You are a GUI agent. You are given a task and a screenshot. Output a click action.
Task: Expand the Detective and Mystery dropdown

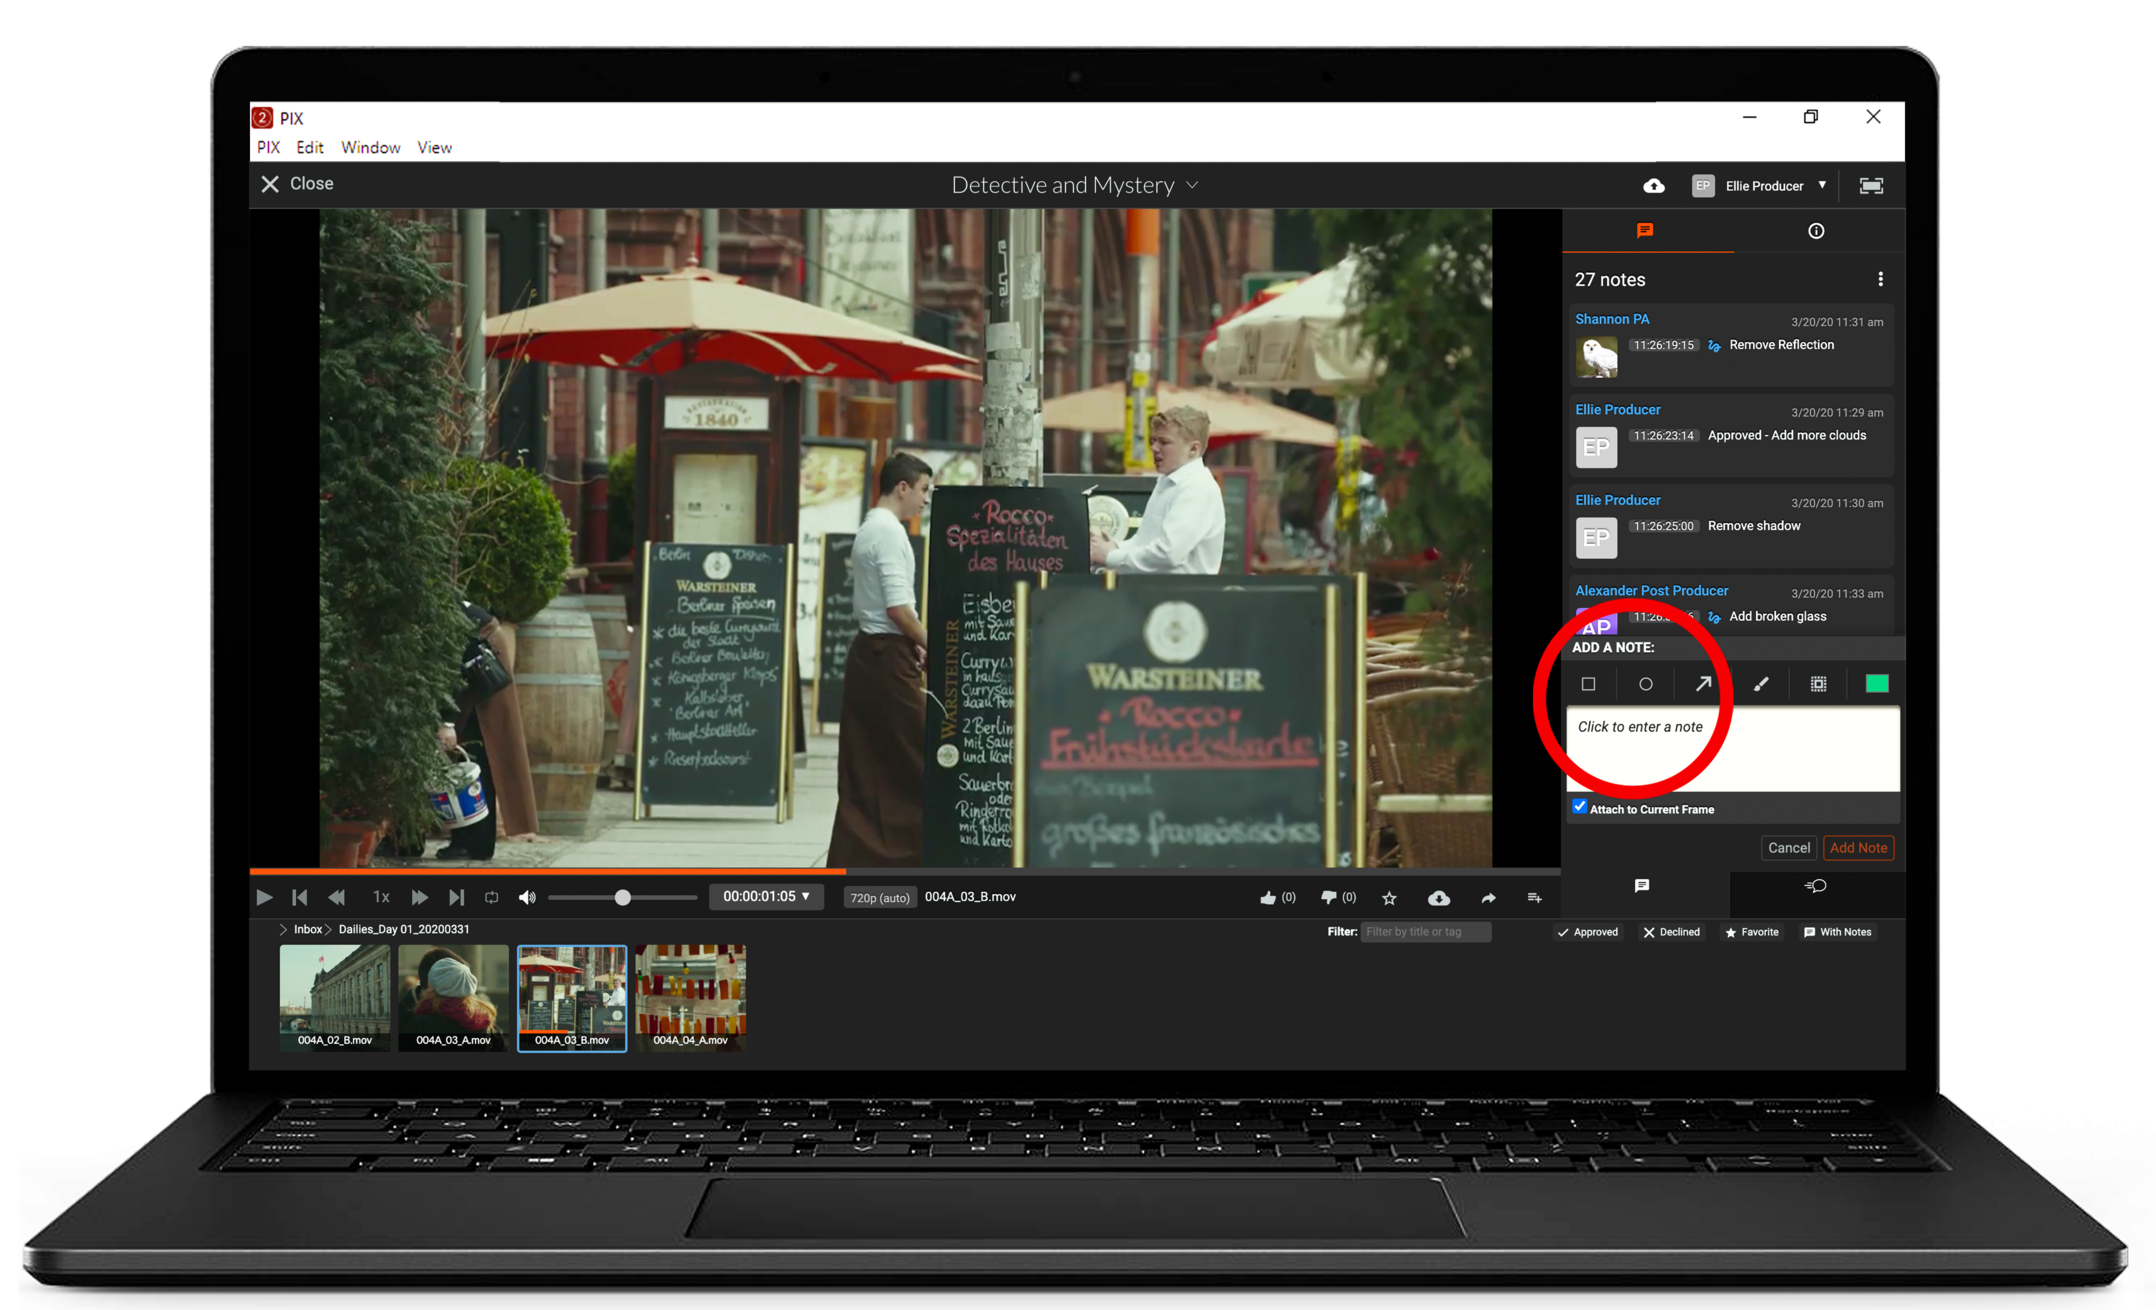1075,185
